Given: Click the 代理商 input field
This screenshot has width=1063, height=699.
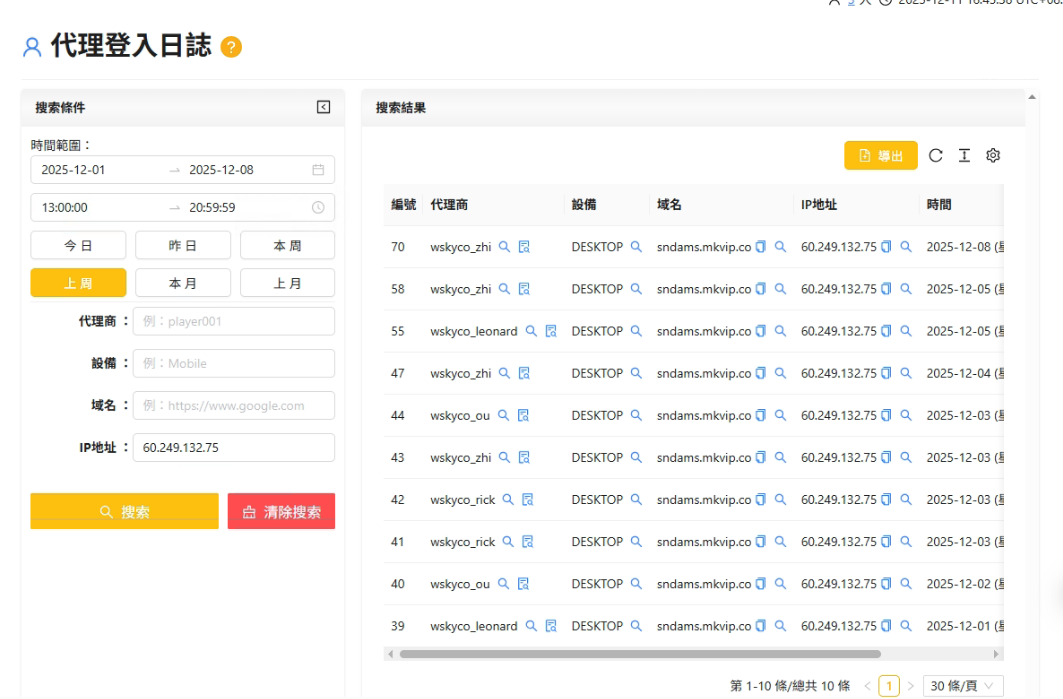Looking at the screenshot, I should click(x=233, y=321).
